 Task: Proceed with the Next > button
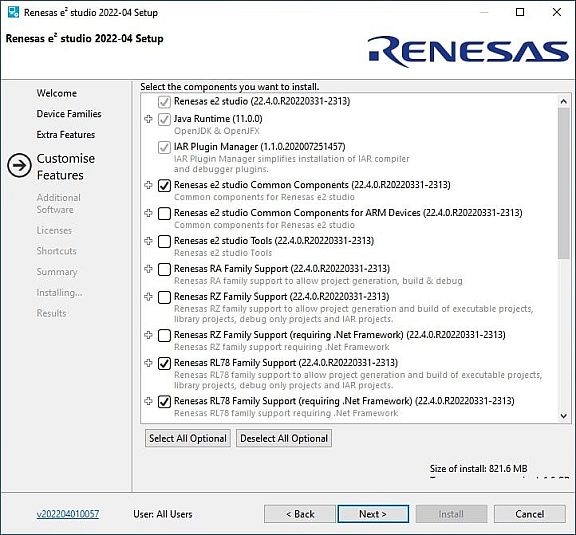[373, 514]
